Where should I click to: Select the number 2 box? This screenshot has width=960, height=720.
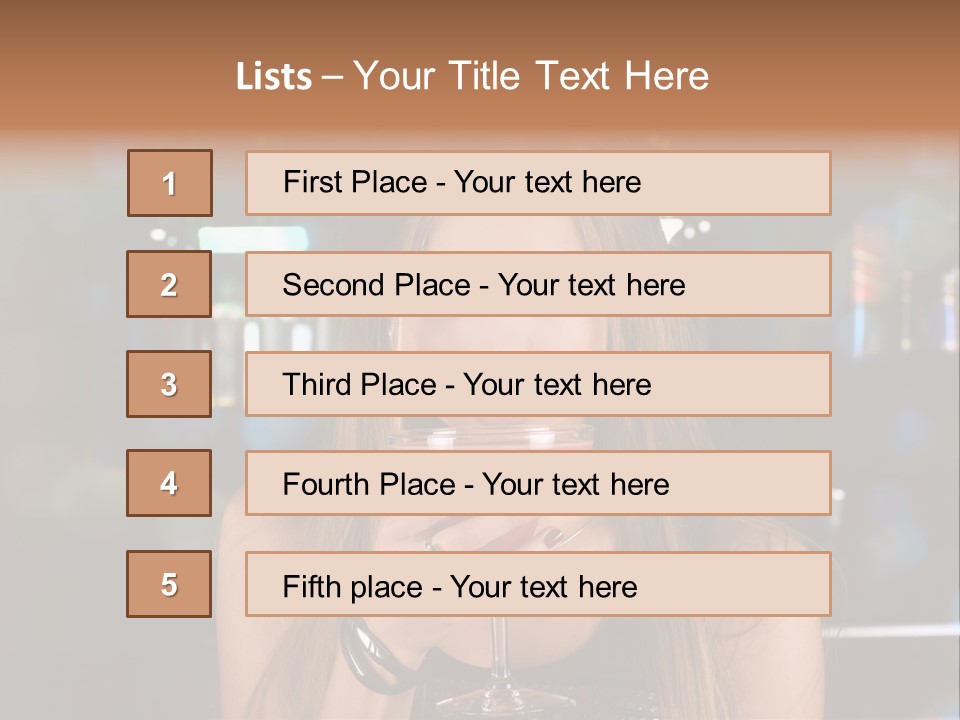click(169, 284)
